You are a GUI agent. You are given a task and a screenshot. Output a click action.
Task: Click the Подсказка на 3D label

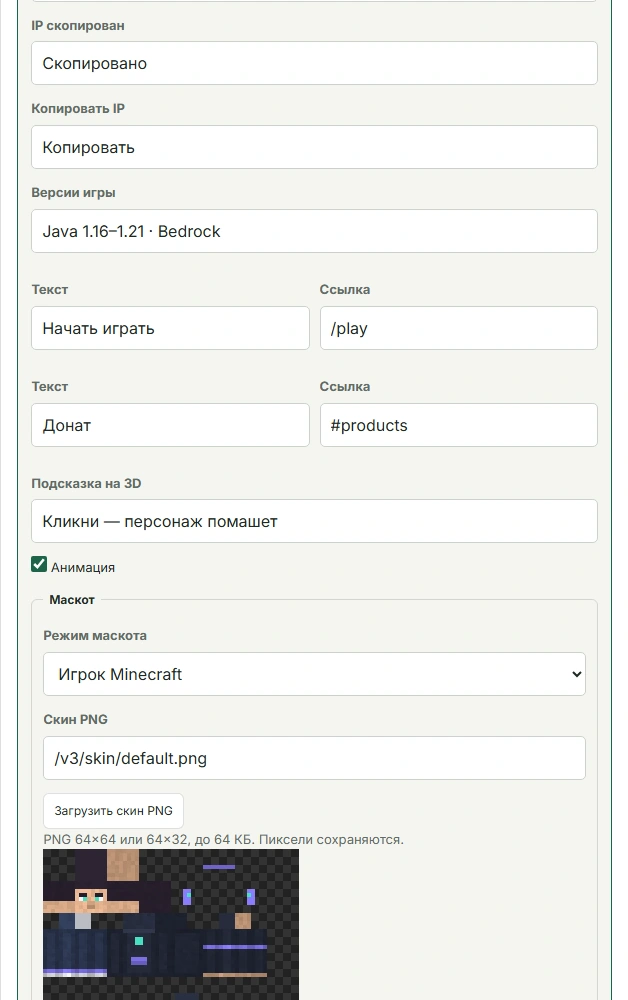click(x=86, y=483)
